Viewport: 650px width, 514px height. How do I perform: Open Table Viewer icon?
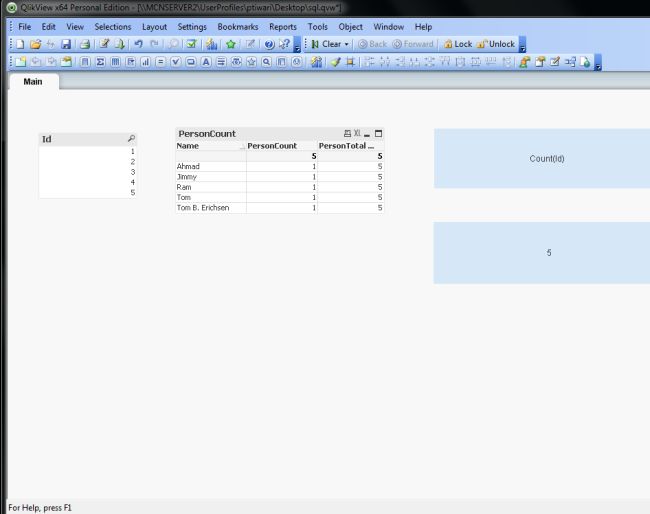(x=570, y=62)
